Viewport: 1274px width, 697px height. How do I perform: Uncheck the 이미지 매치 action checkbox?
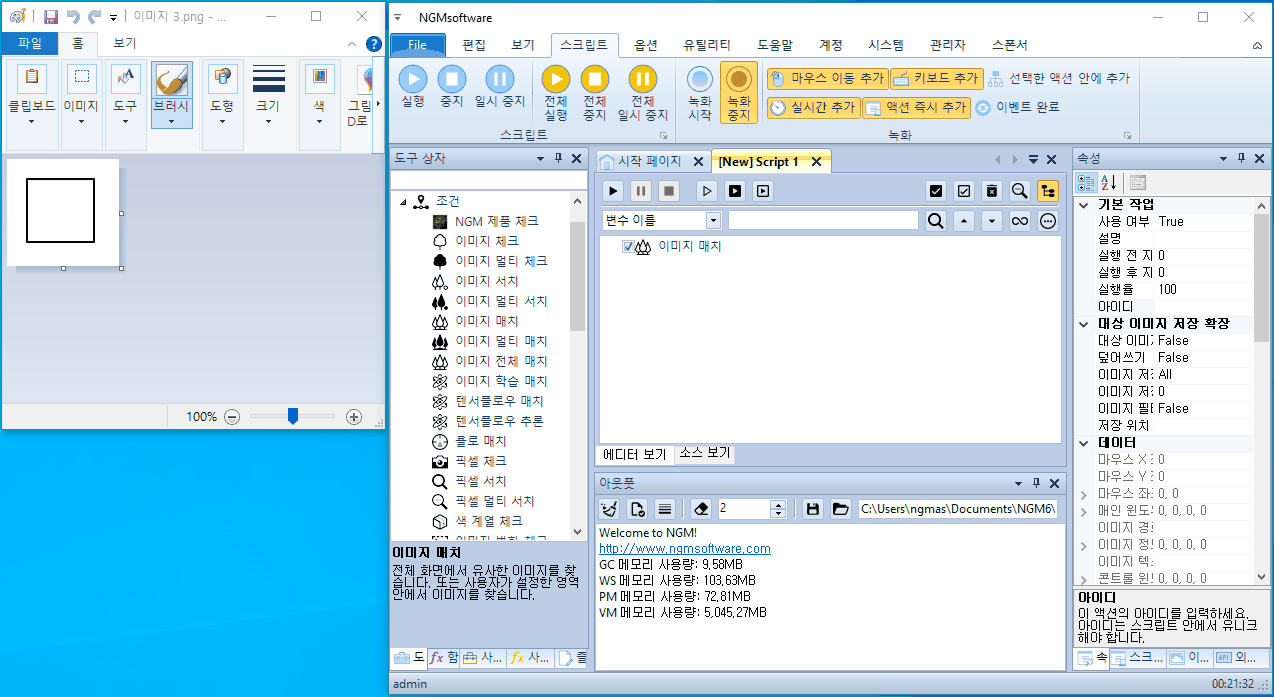[x=628, y=247]
